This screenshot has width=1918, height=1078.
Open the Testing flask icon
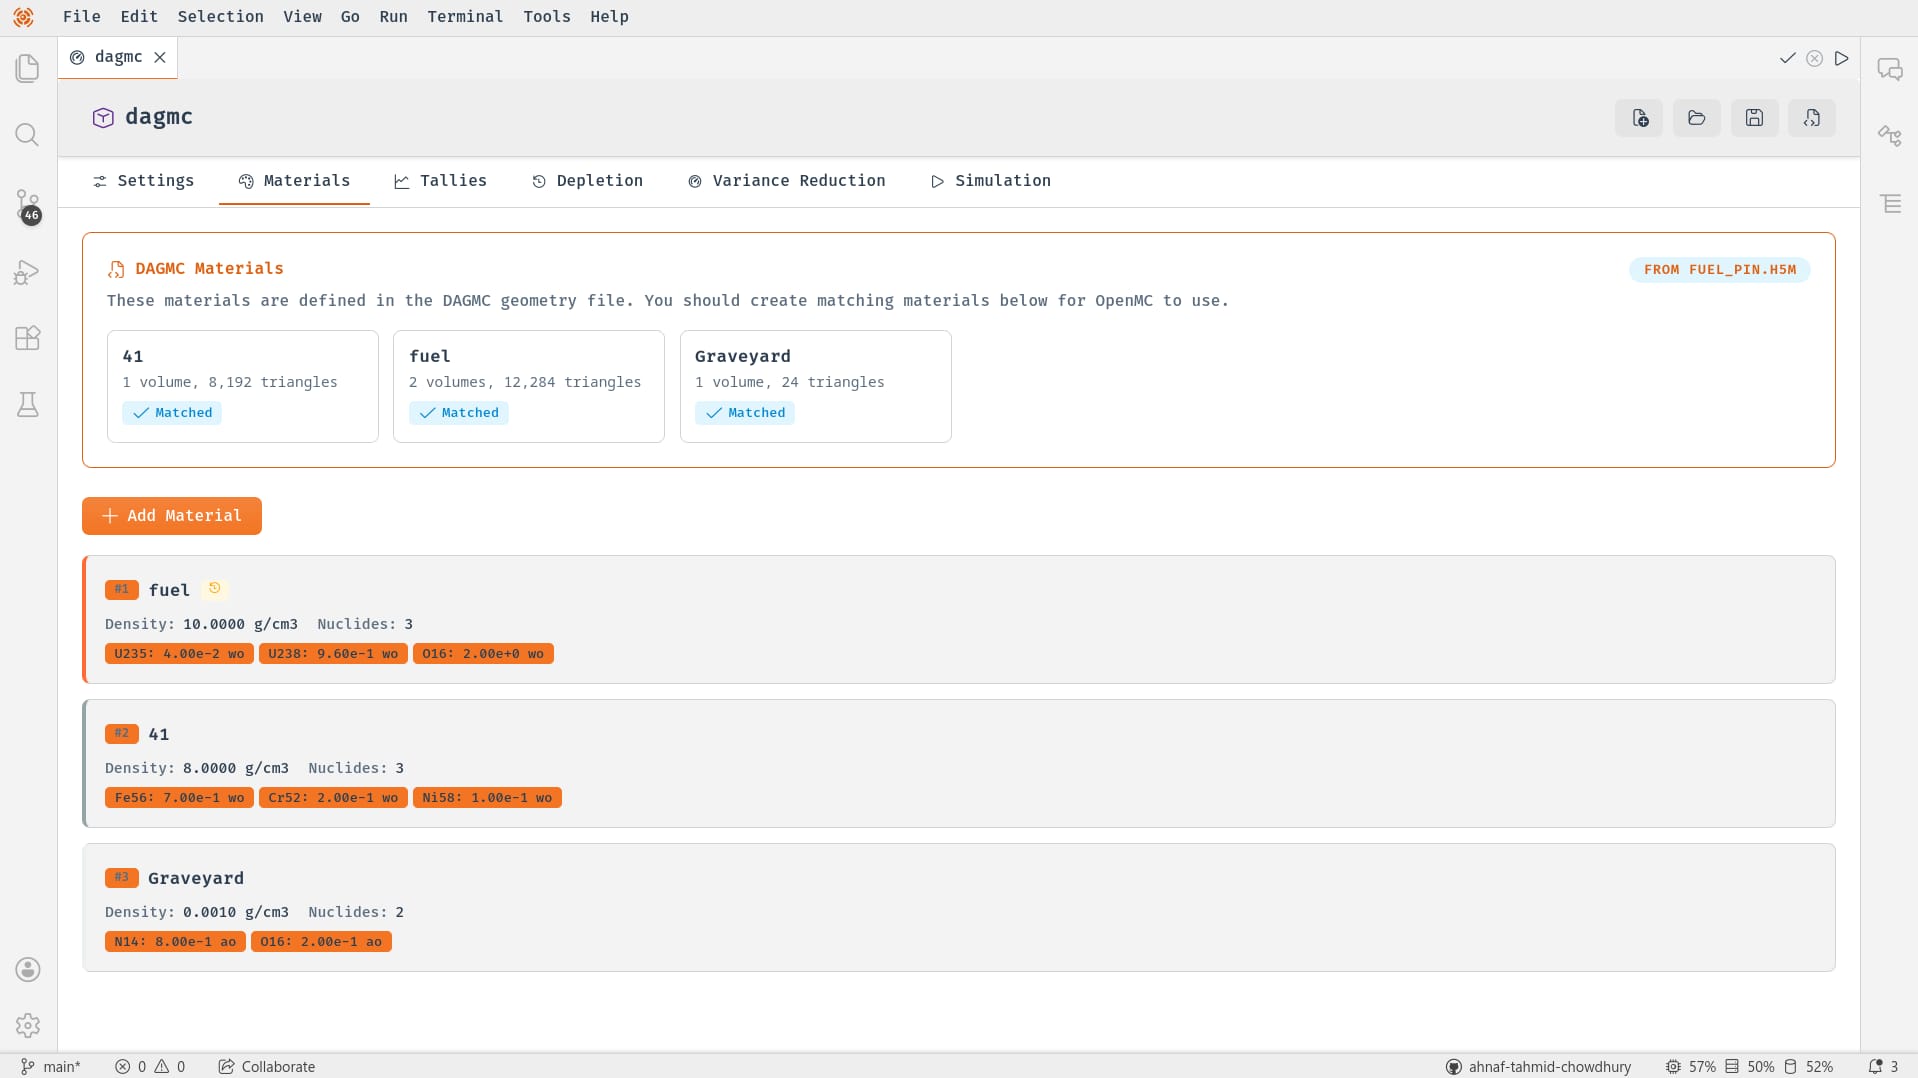point(28,404)
